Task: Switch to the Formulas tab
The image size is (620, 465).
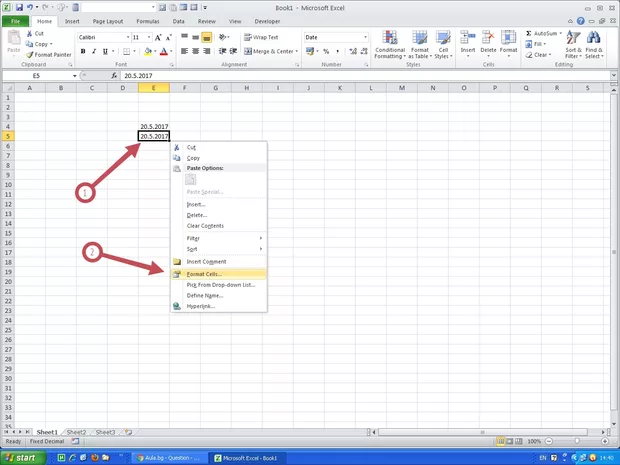Action: point(147,21)
